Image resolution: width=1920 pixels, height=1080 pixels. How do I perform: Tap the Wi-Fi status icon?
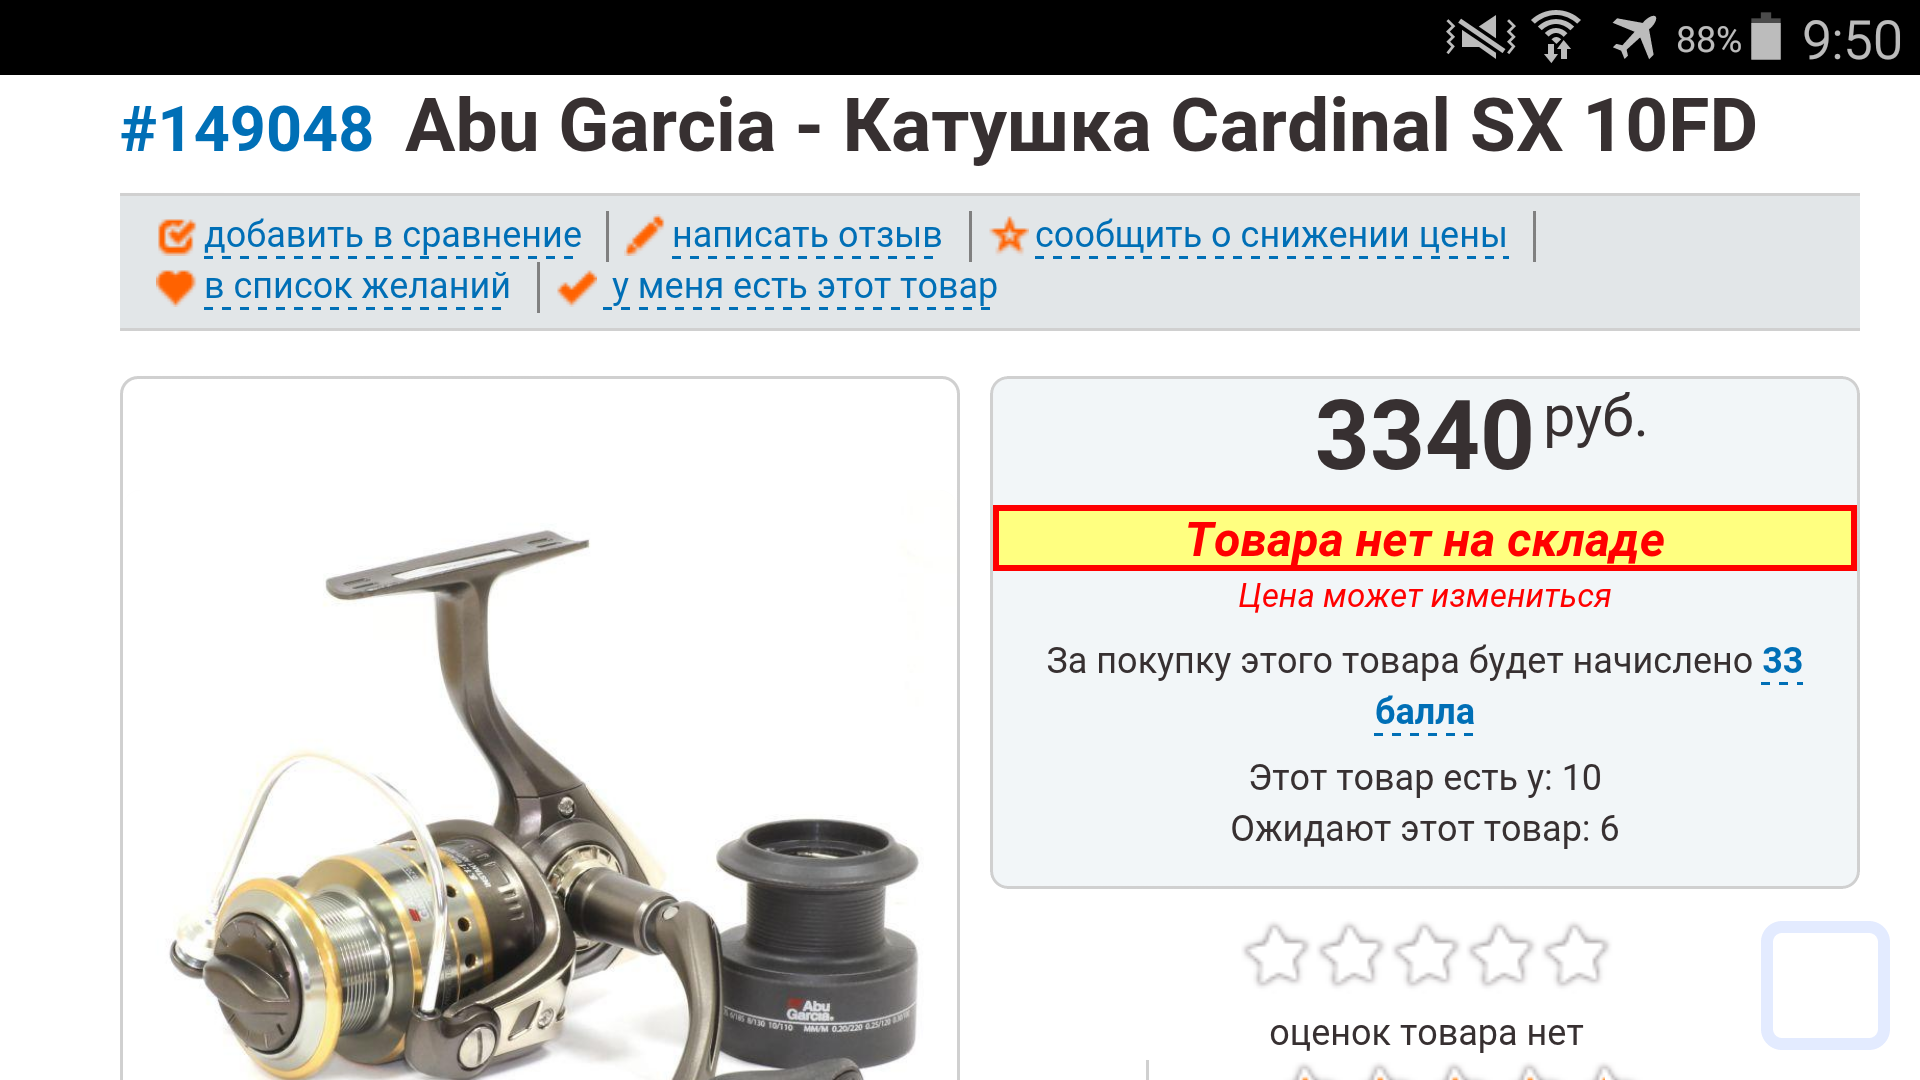tap(1556, 38)
